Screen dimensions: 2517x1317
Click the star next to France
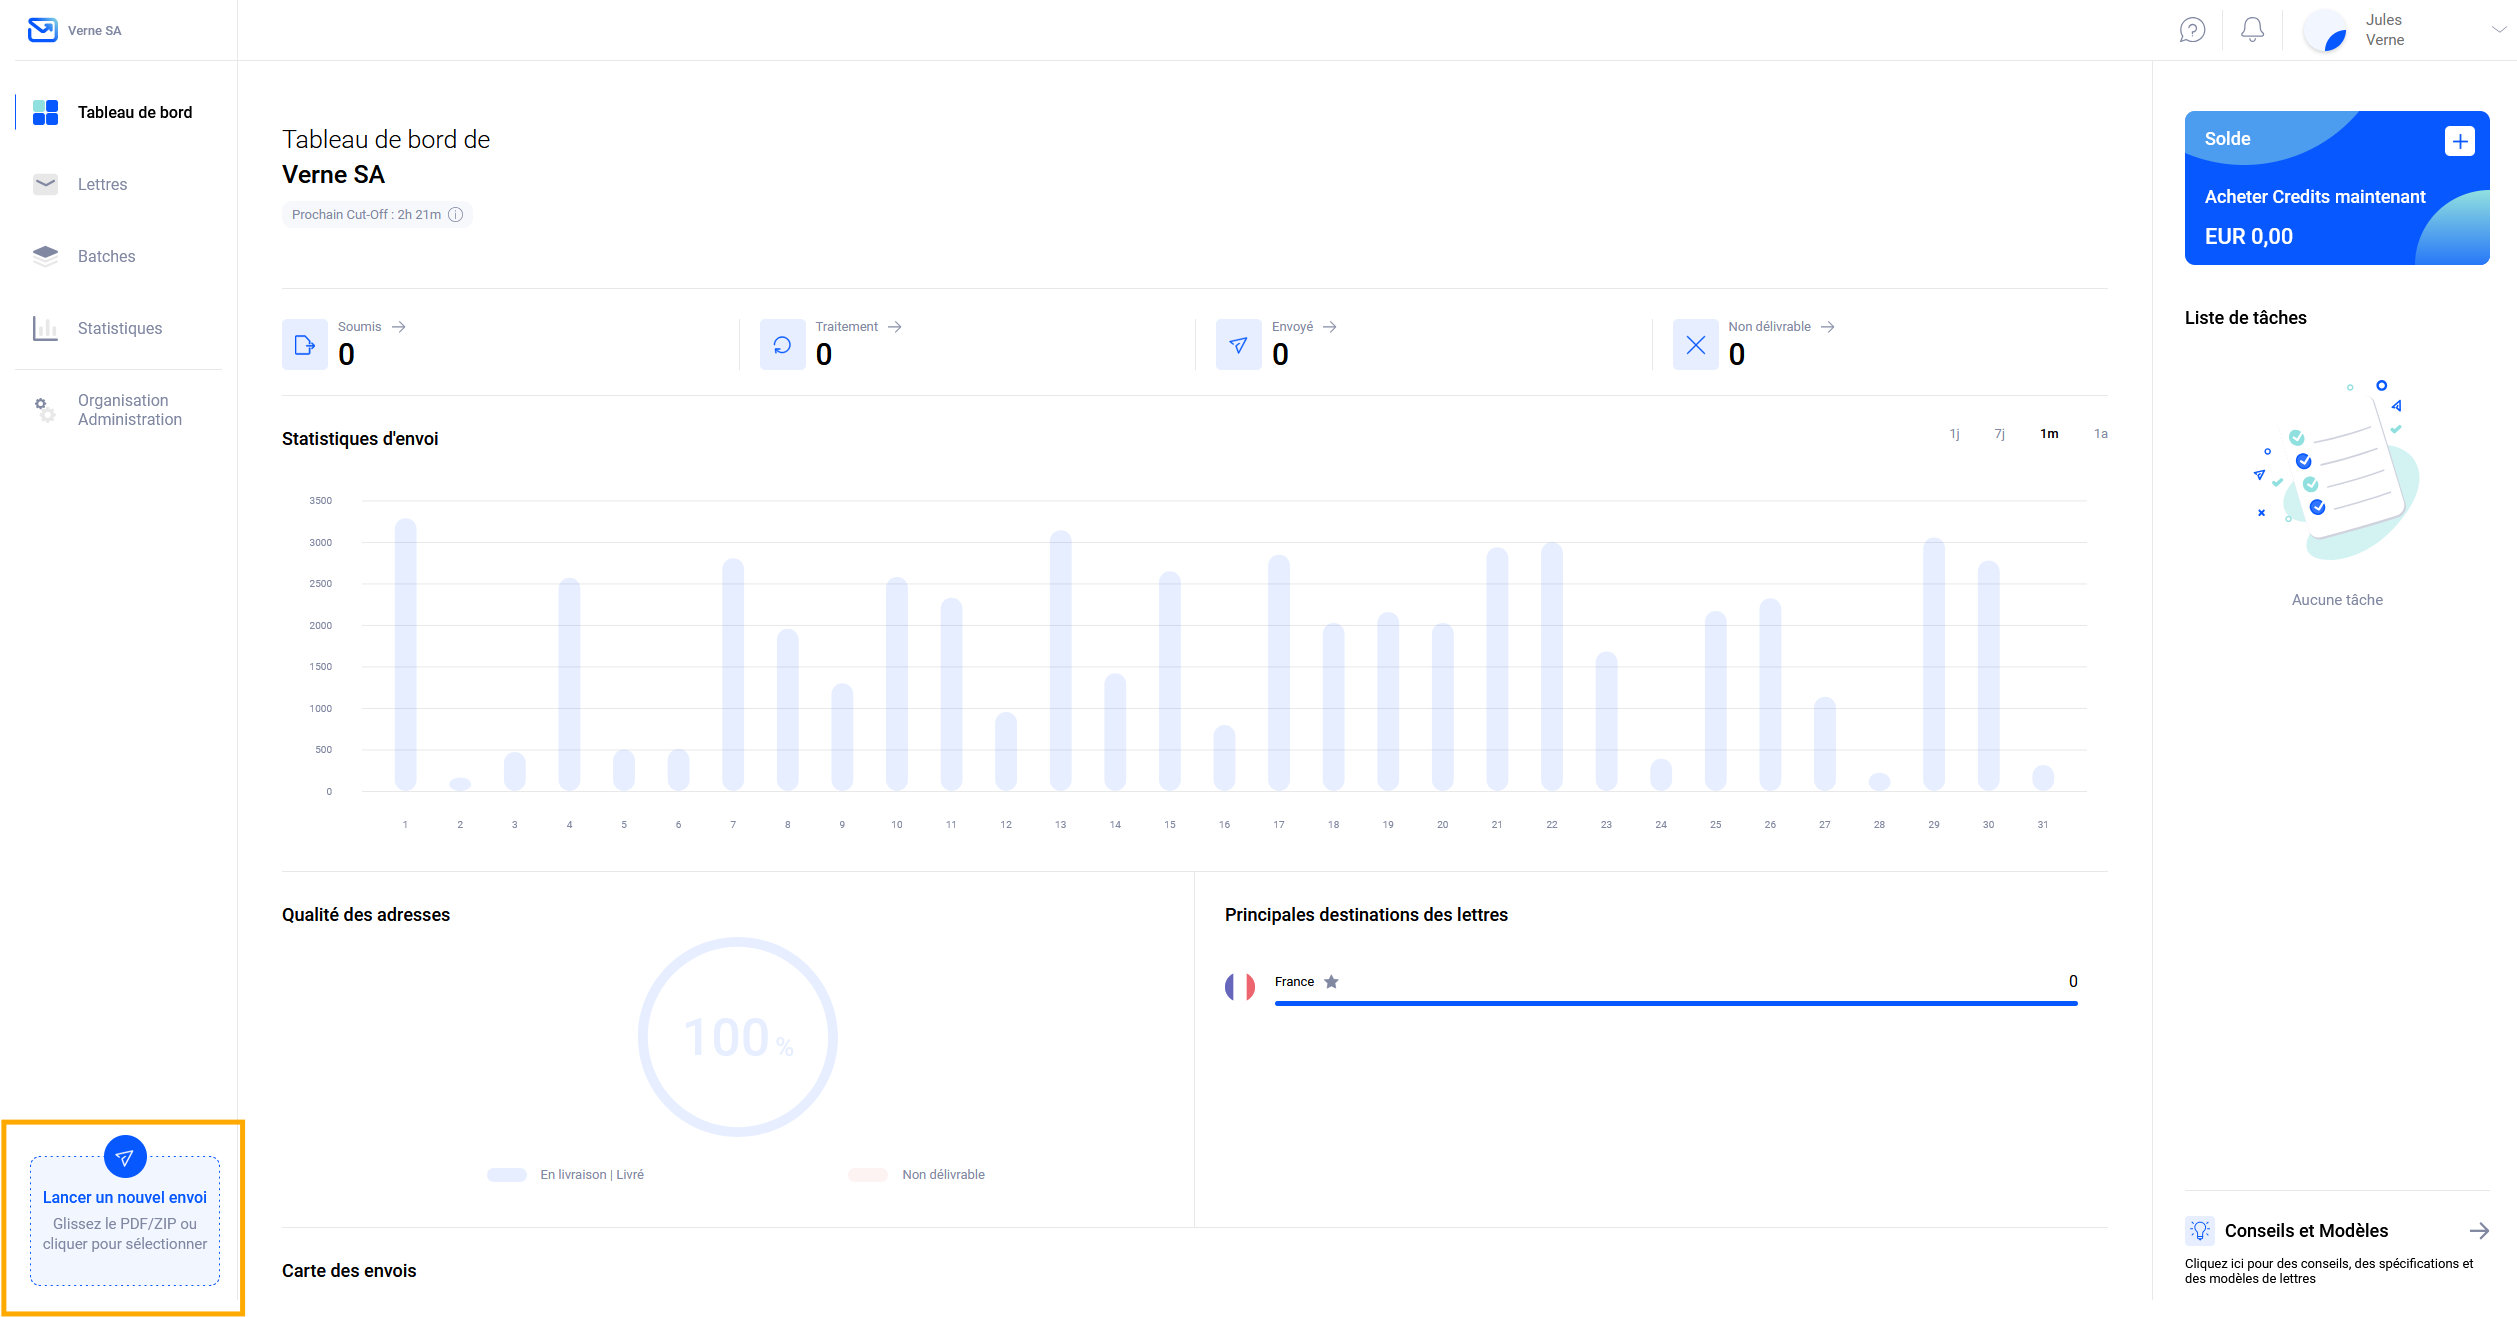click(1331, 982)
